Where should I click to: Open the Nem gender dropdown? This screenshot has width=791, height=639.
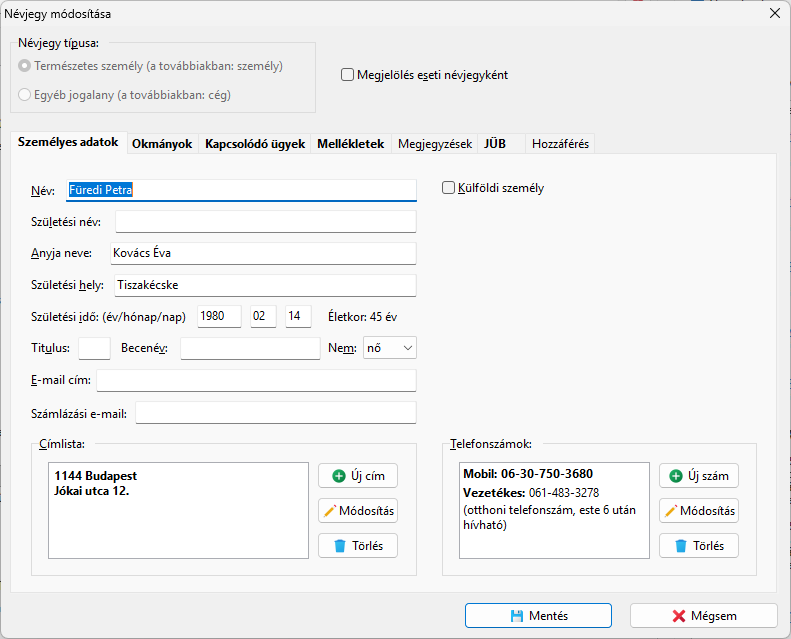click(390, 348)
